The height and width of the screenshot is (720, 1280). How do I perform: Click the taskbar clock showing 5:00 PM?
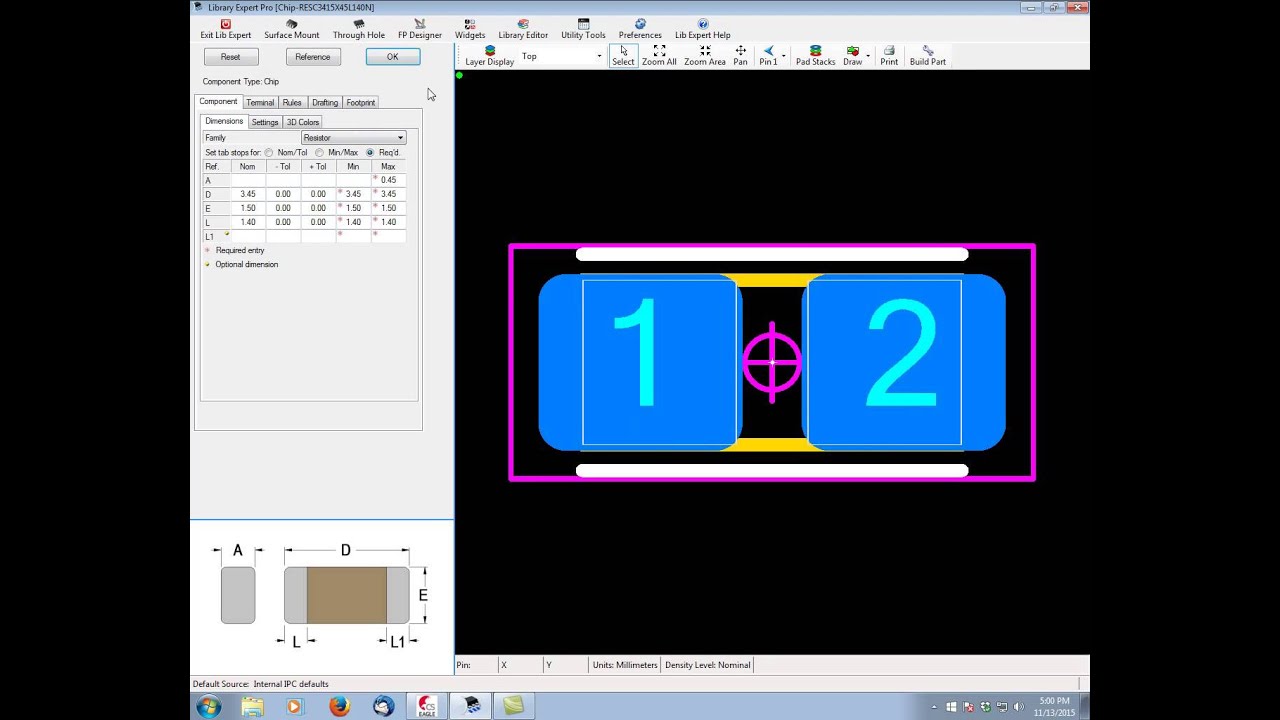(1055, 707)
